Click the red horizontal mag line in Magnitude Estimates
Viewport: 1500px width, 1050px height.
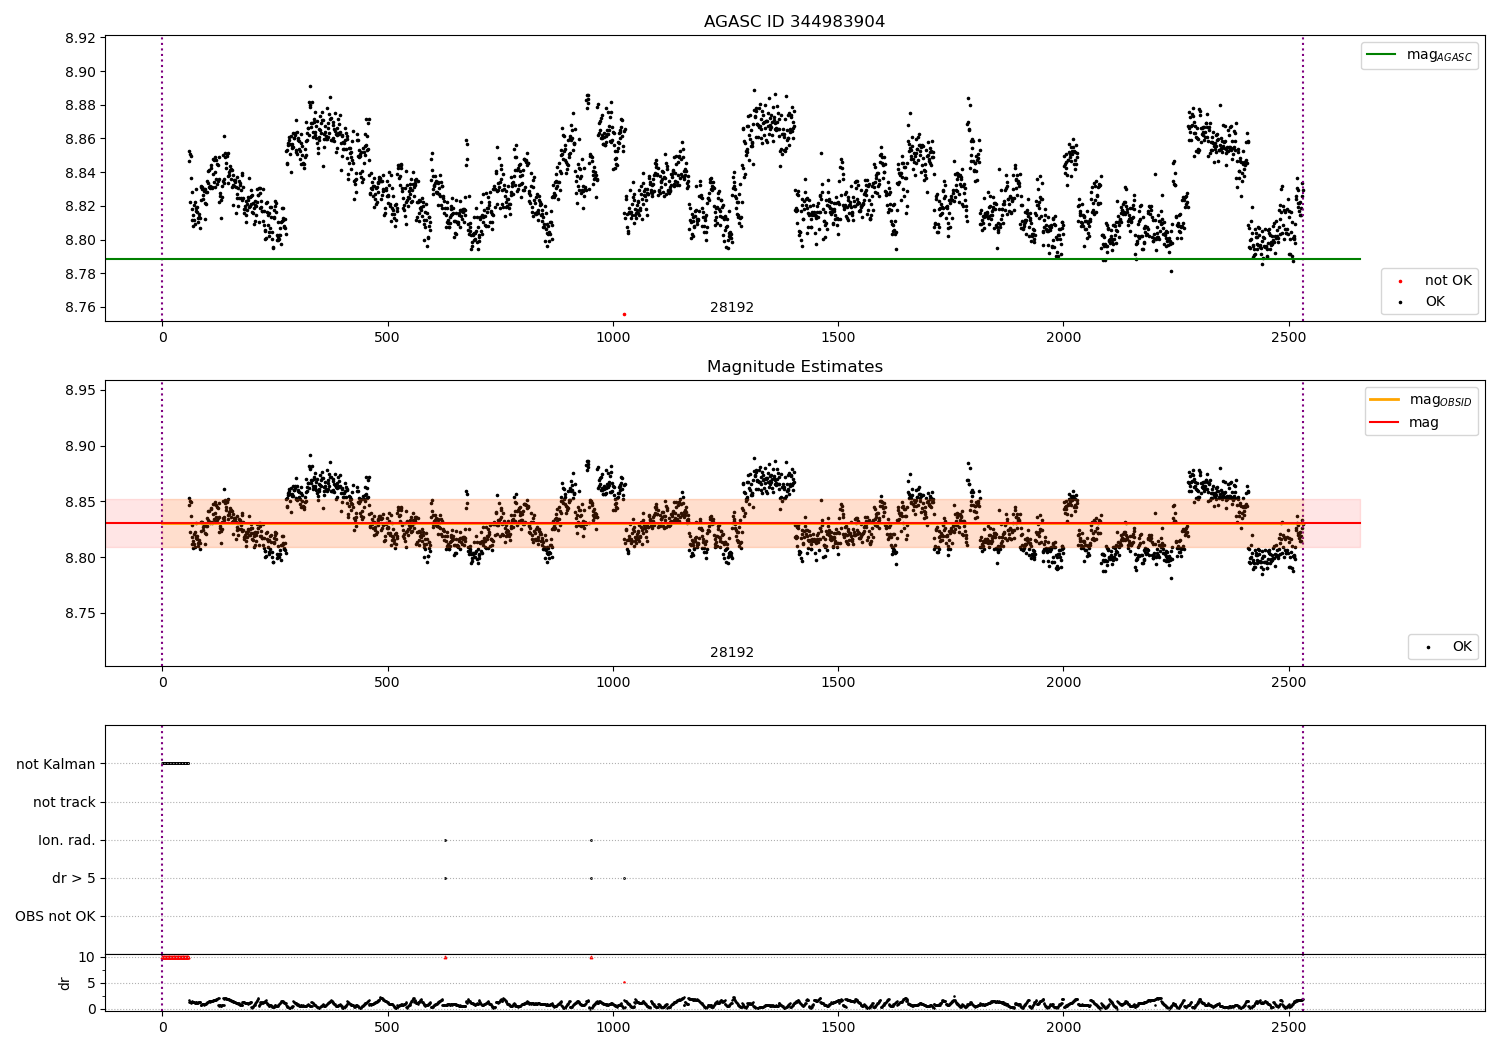pyautogui.click(x=733, y=523)
